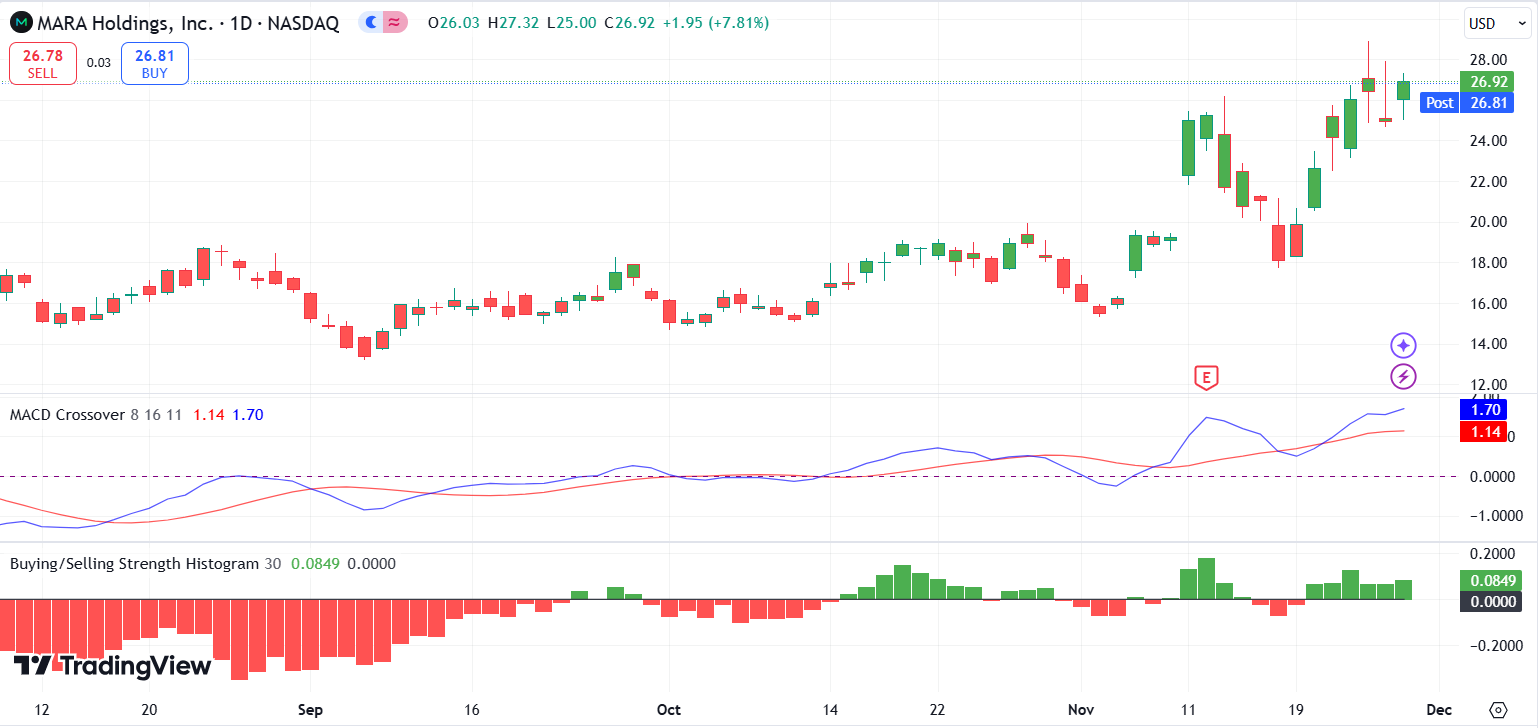This screenshot has width=1538, height=728.
Task: Click the change value +1.95 (+7.81%)
Action: (x=717, y=22)
